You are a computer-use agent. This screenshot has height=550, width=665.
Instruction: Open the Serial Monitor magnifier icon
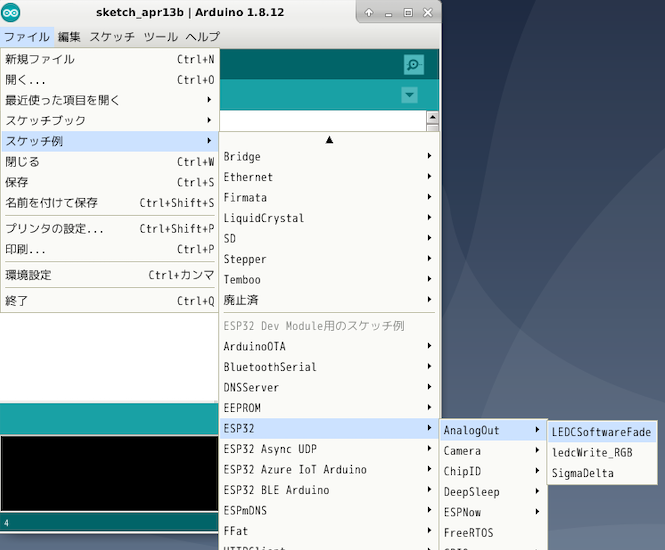pos(413,65)
